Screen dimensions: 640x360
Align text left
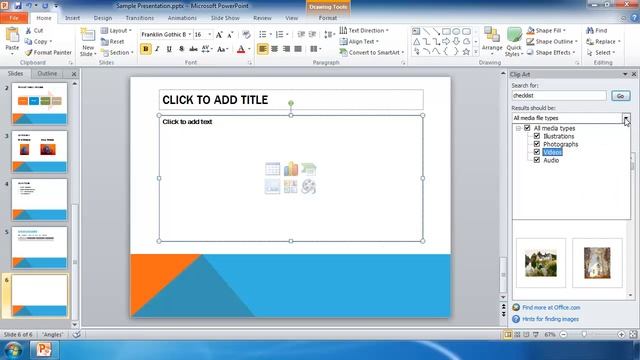(263, 49)
